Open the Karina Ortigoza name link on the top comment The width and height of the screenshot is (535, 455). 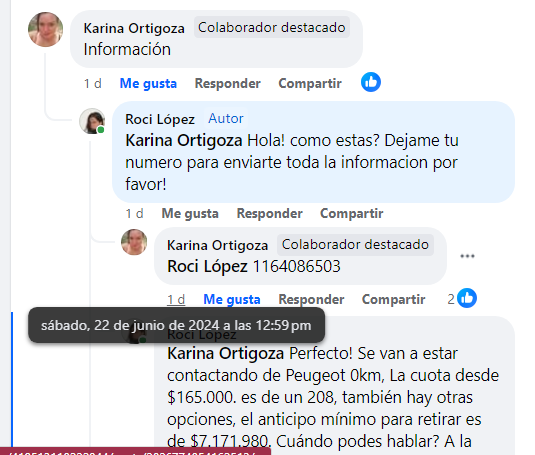134,28
